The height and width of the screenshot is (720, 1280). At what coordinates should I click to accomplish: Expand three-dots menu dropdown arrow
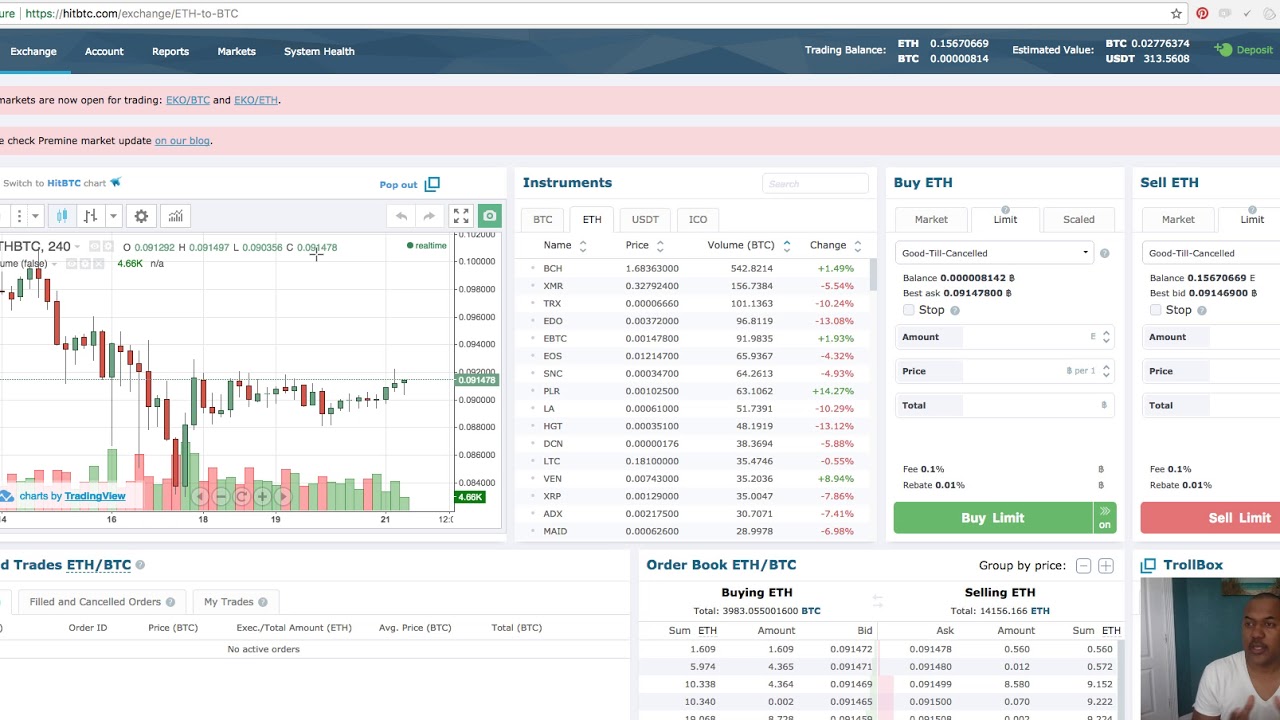click(35, 216)
